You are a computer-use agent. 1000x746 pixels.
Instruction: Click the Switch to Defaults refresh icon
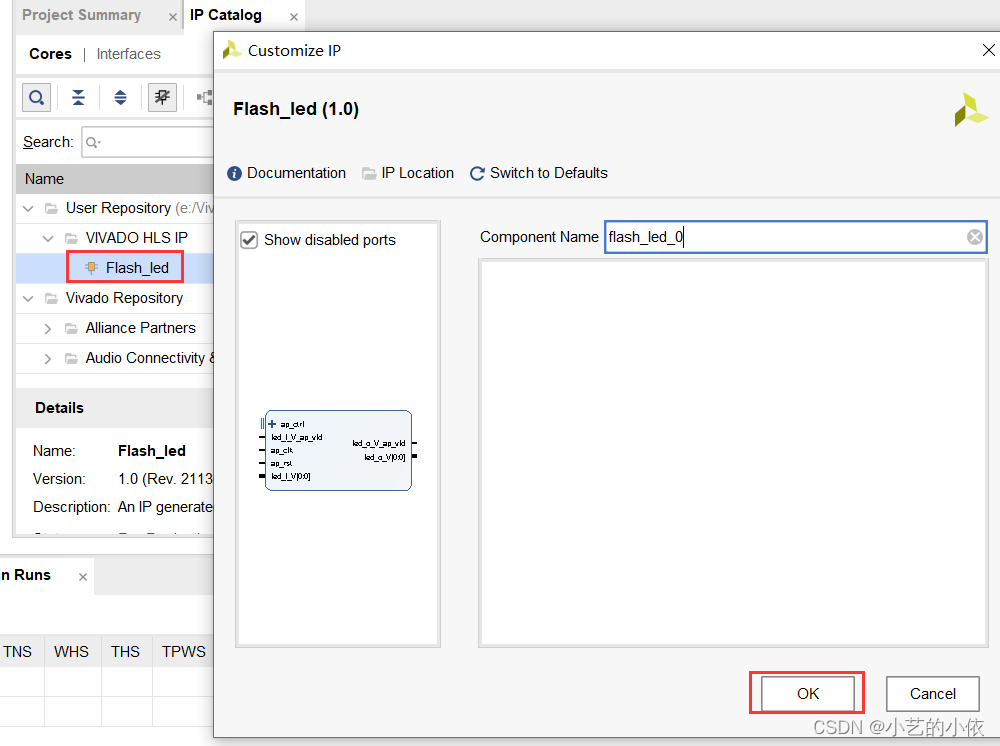tap(477, 173)
